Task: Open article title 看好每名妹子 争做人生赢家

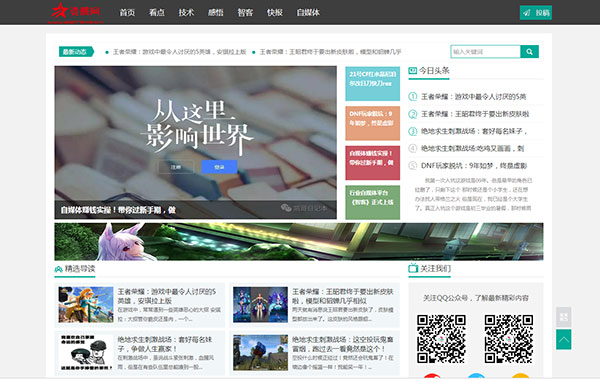Action: 165,344
